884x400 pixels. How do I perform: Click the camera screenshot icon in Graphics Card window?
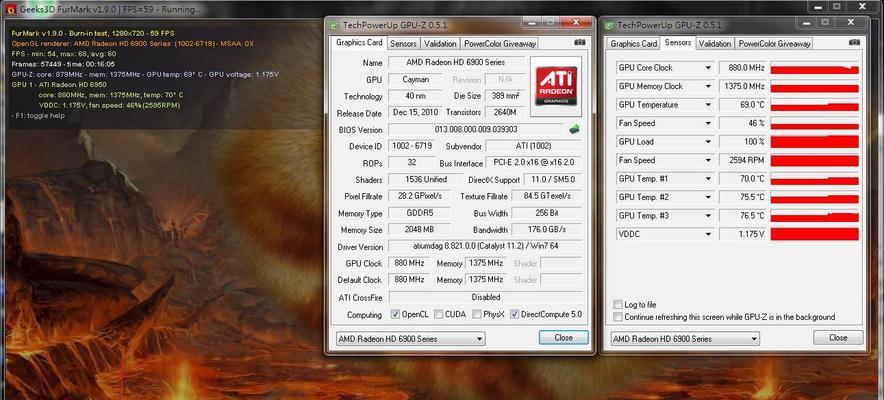pos(580,43)
